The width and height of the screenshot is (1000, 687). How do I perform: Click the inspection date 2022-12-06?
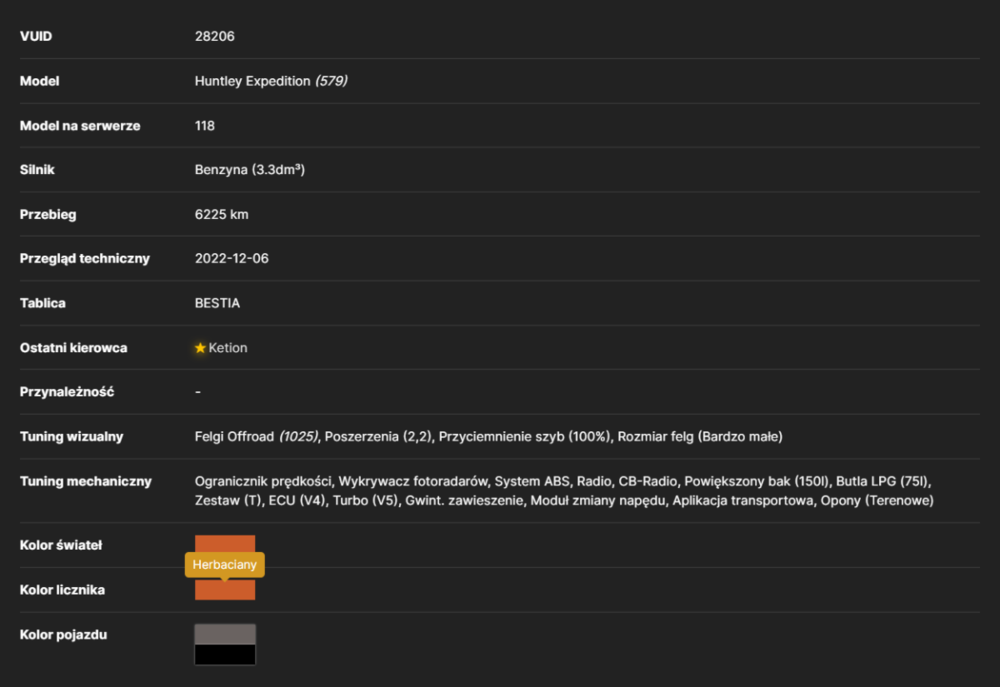tap(232, 258)
